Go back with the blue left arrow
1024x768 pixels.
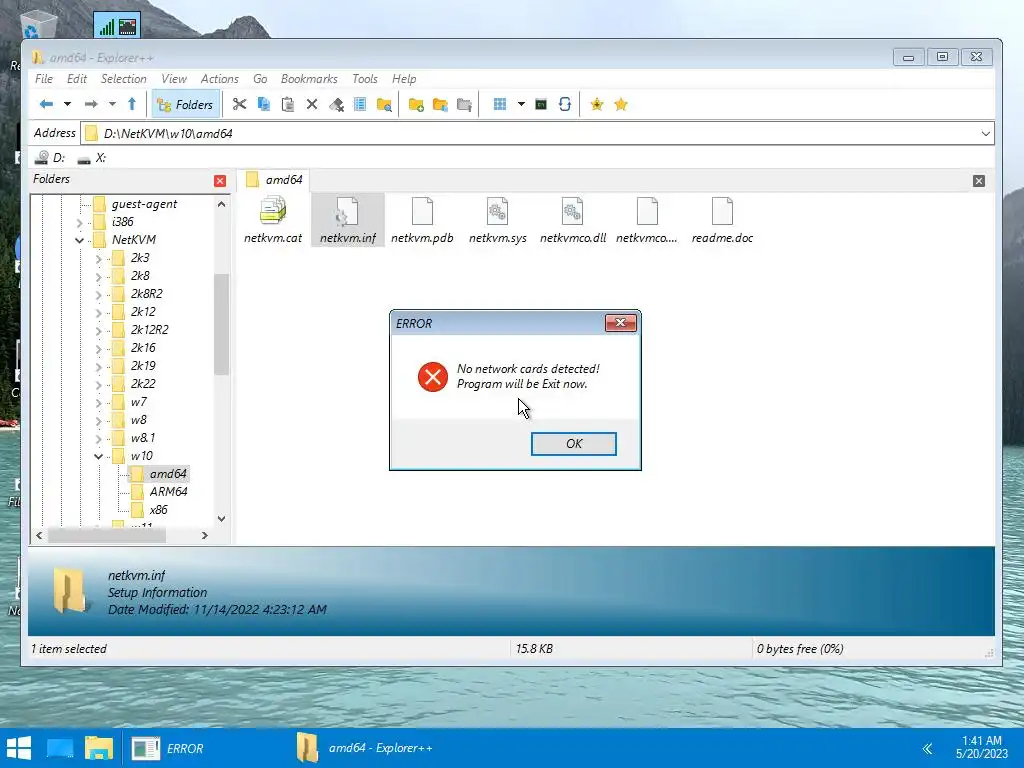46,104
